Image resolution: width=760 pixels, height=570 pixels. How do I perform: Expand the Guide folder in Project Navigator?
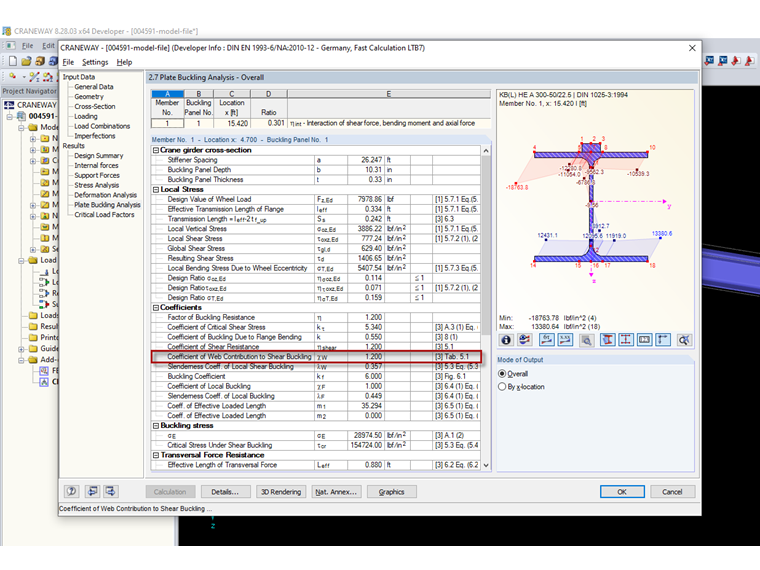[21, 348]
